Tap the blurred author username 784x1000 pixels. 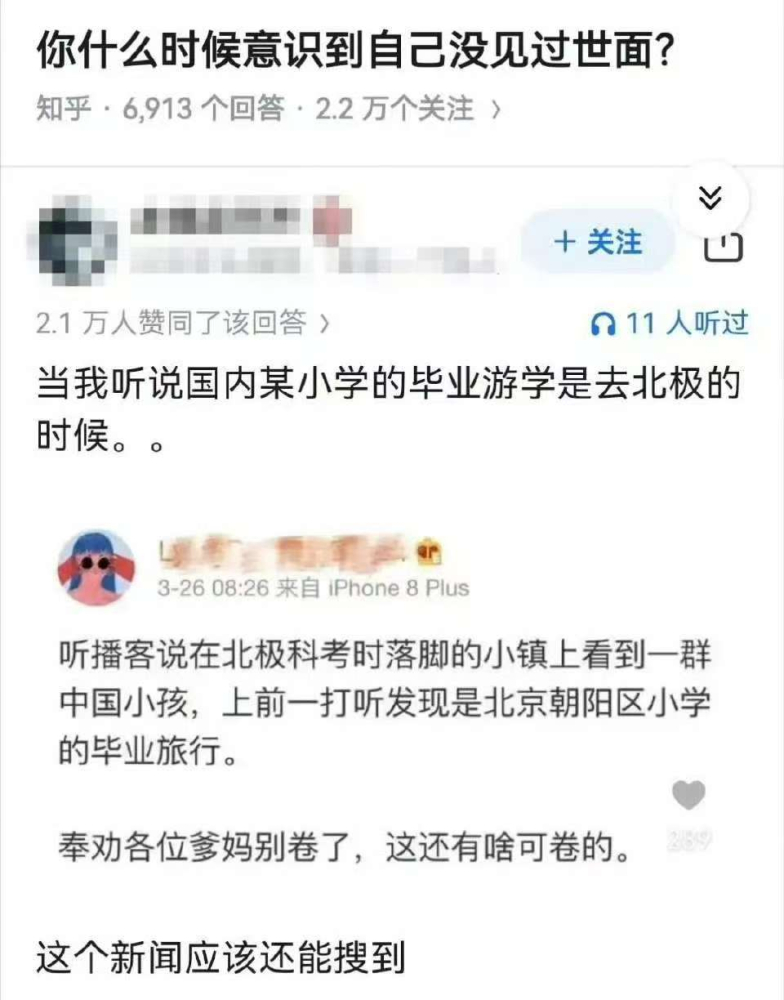pyautogui.click(x=217, y=221)
